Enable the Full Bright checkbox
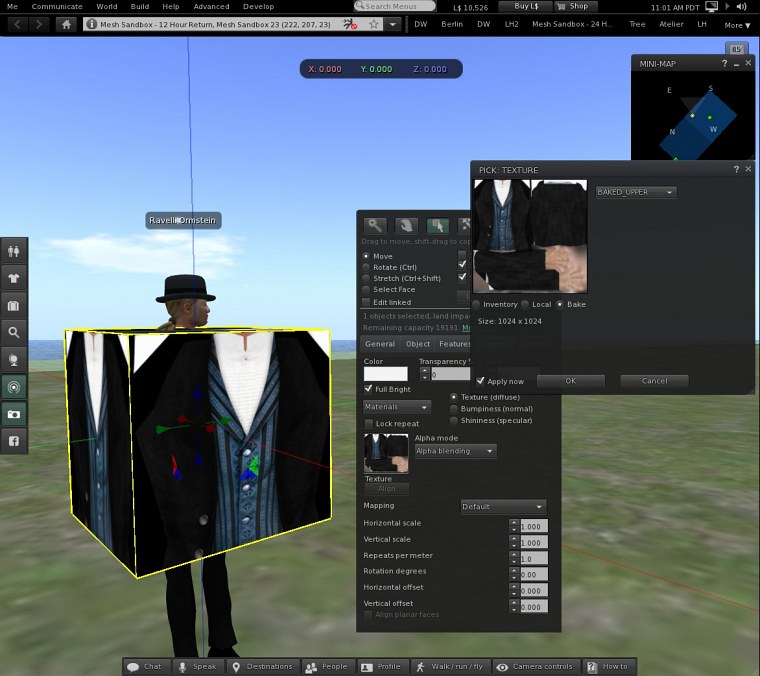The height and width of the screenshot is (676, 760). tap(368, 389)
